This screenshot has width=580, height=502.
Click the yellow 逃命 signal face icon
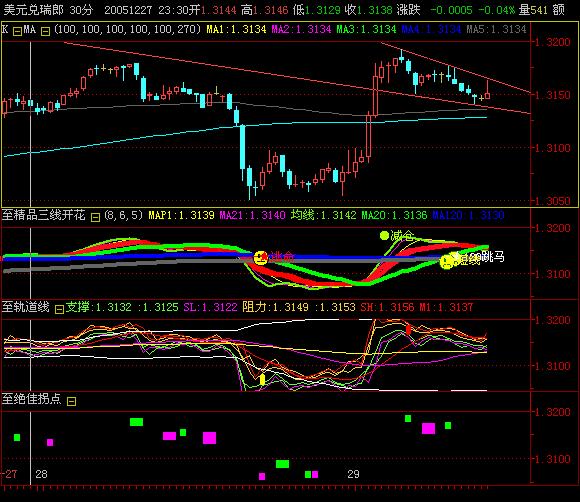pyautogui.click(x=261, y=257)
